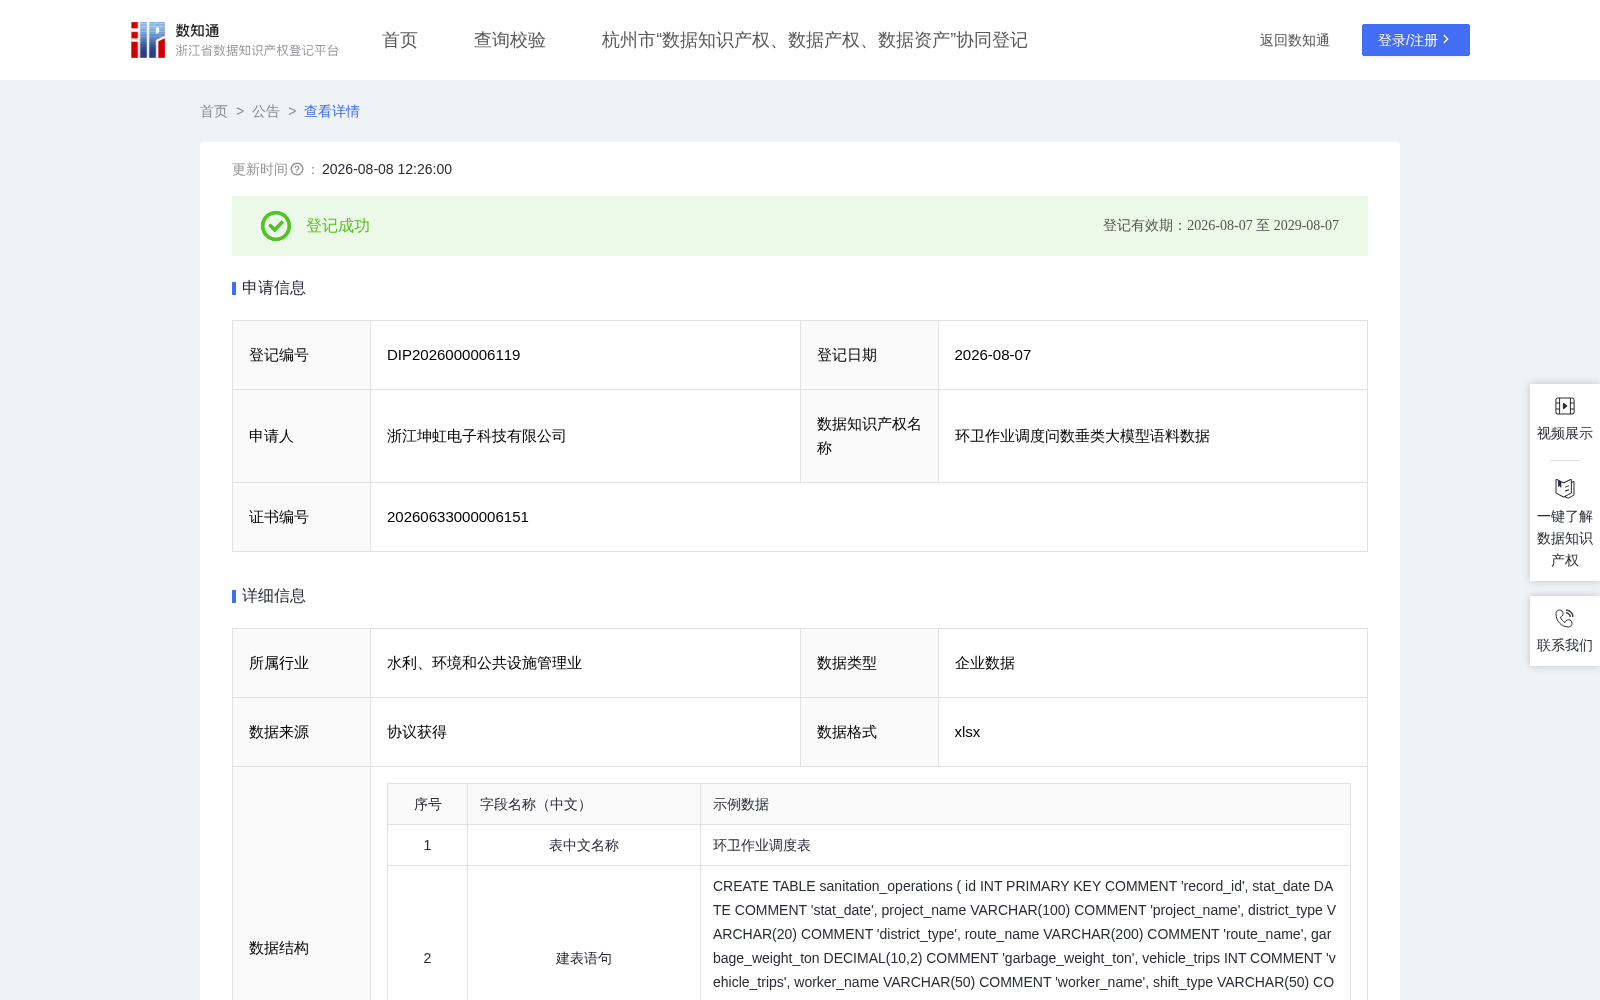Click the 环卫作业调度表 sample value
Screen dimensions: 1600x1000
point(762,845)
